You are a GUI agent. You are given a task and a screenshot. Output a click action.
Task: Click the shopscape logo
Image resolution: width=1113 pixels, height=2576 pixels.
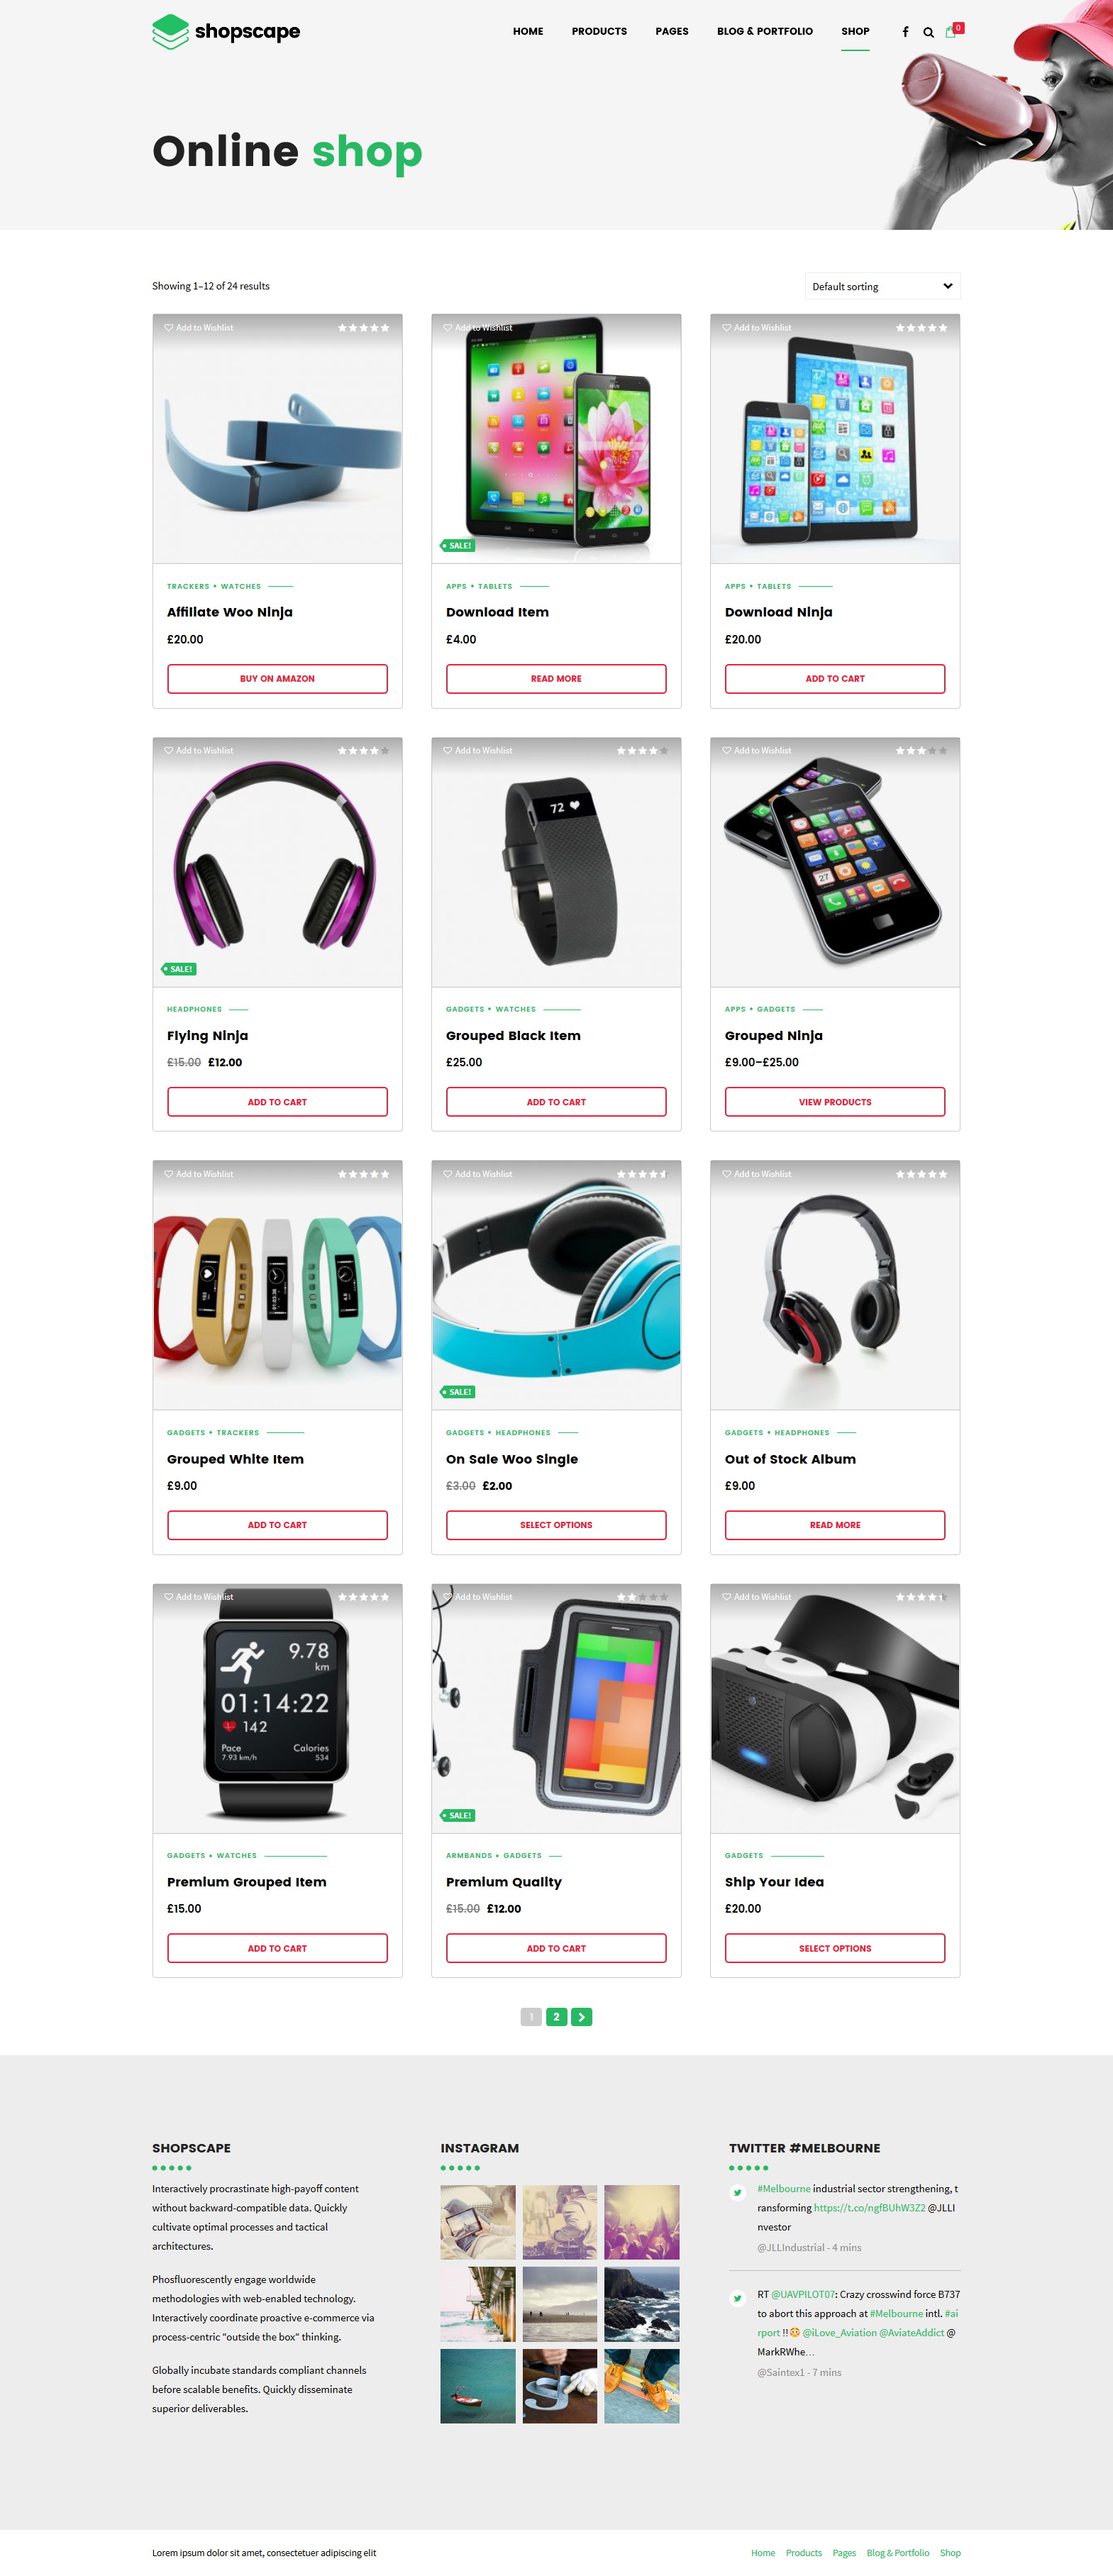(226, 32)
